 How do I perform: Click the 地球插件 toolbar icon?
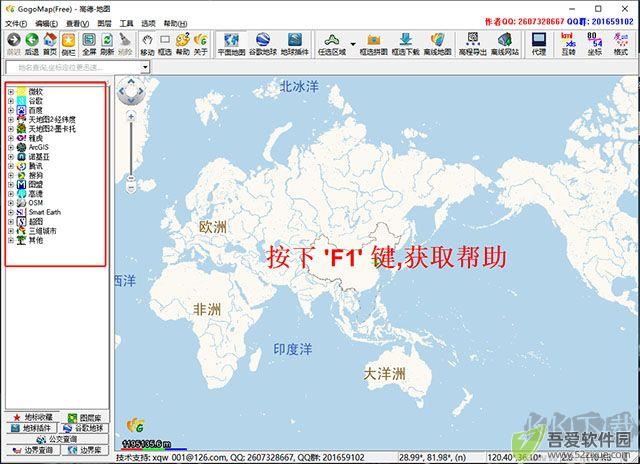(295, 44)
